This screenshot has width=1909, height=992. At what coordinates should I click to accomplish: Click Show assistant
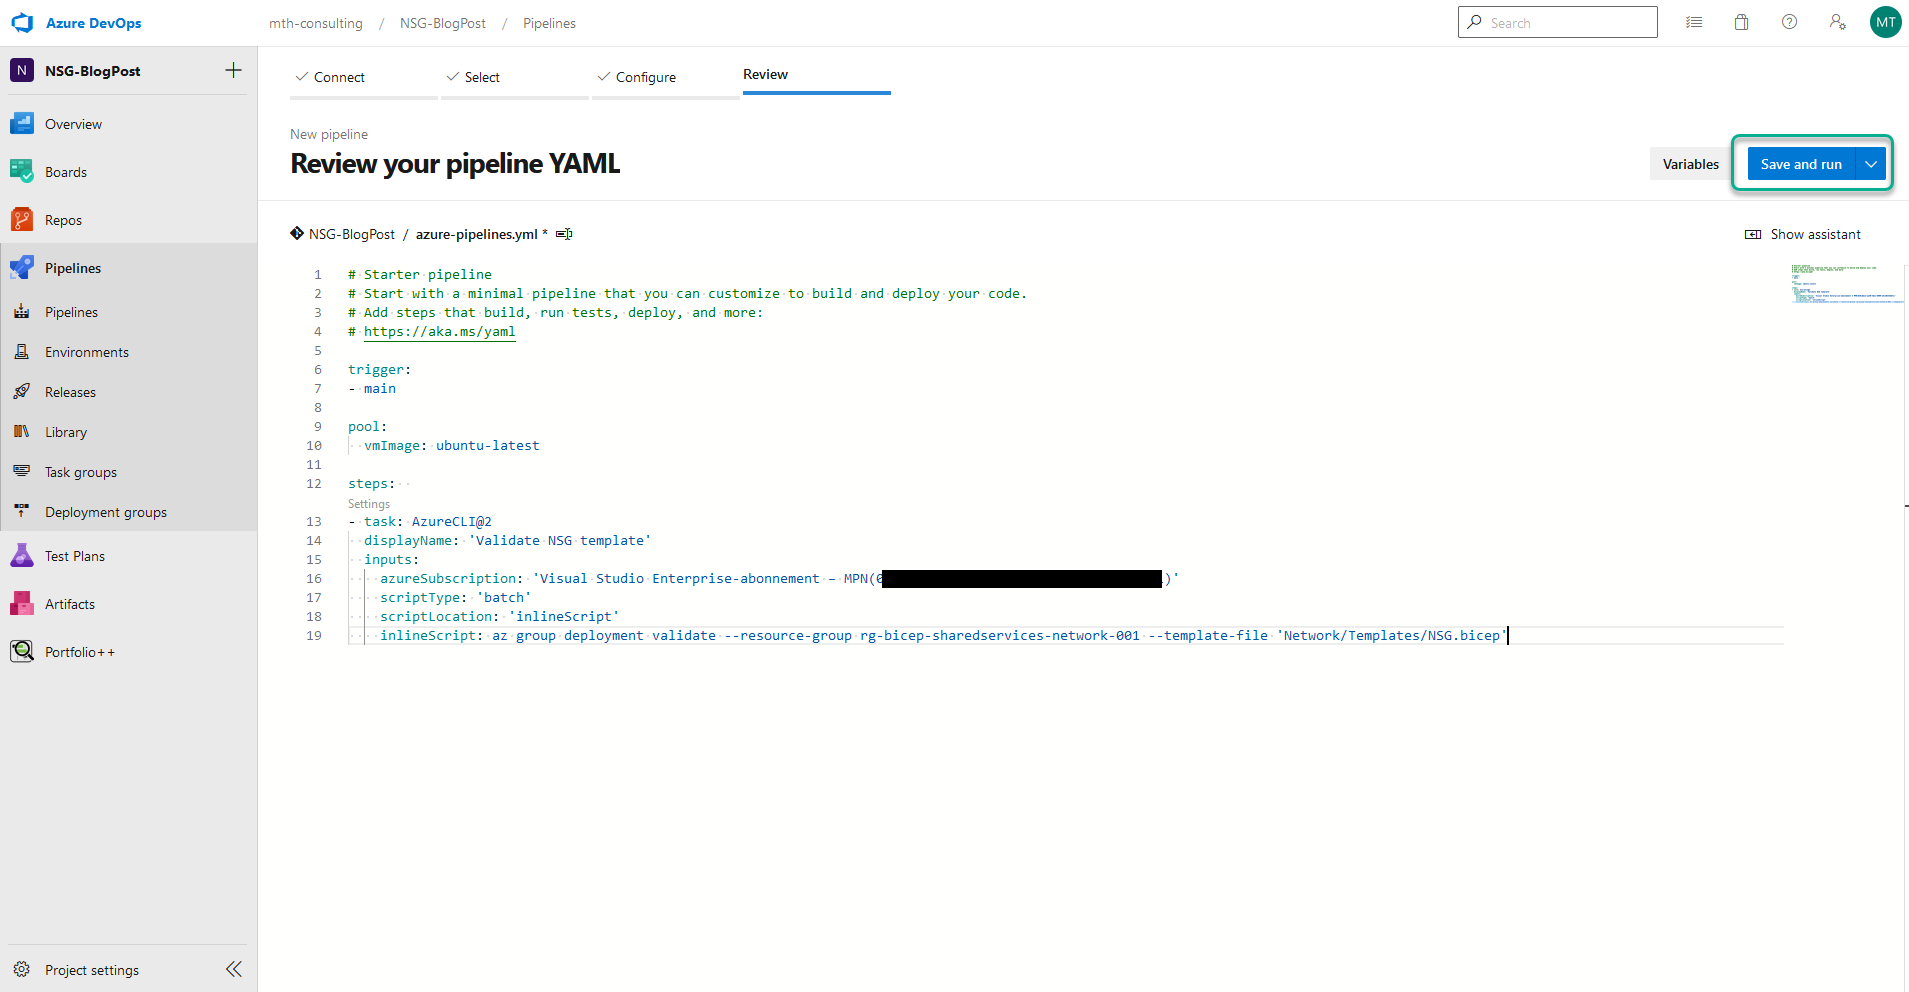[x=1803, y=234]
